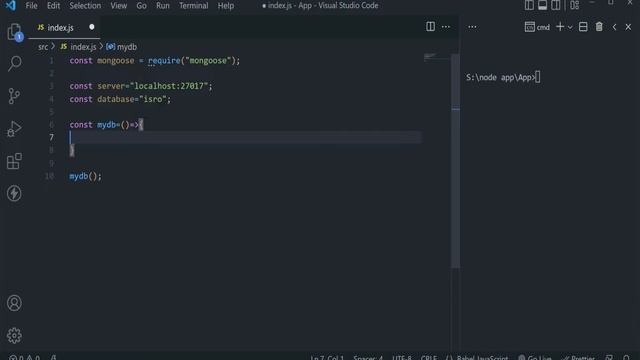This screenshot has height=360, width=640.
Task: Click line number 7 in the gutter
Action: click(x=51, y=138)
